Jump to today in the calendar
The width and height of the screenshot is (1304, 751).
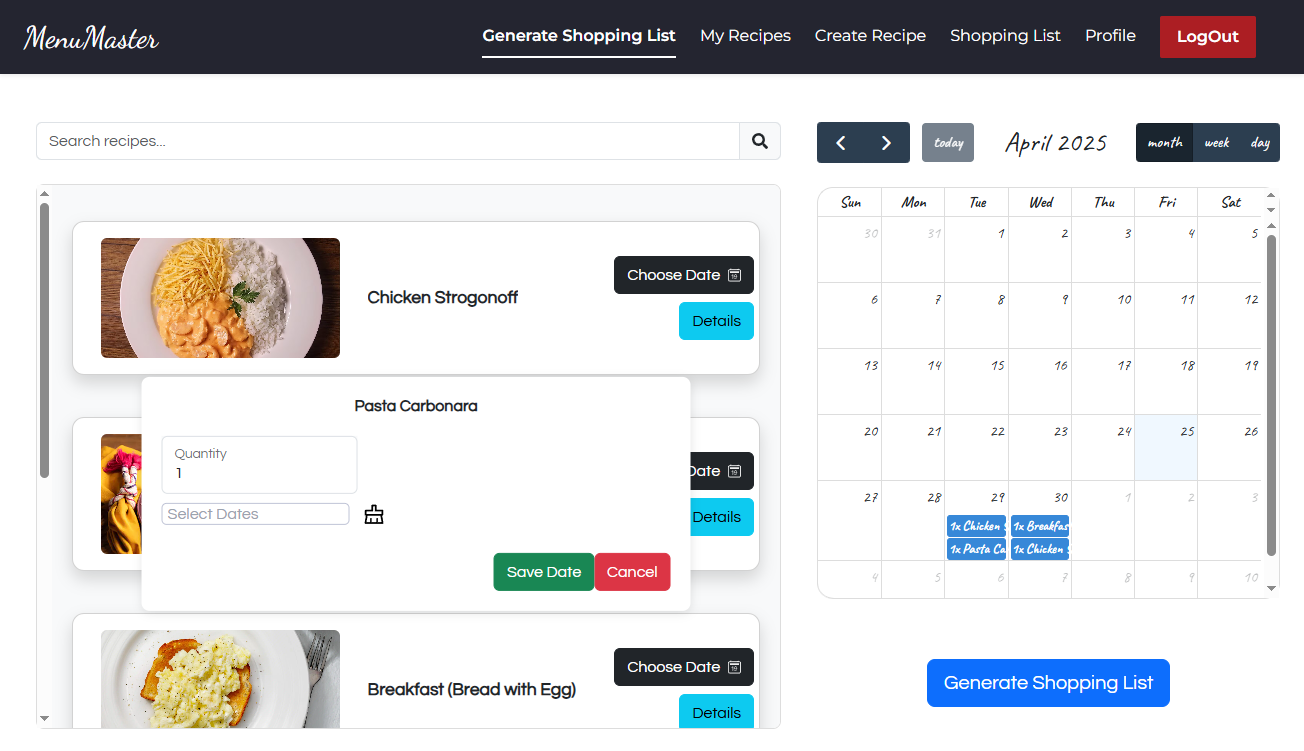(948, 143)
